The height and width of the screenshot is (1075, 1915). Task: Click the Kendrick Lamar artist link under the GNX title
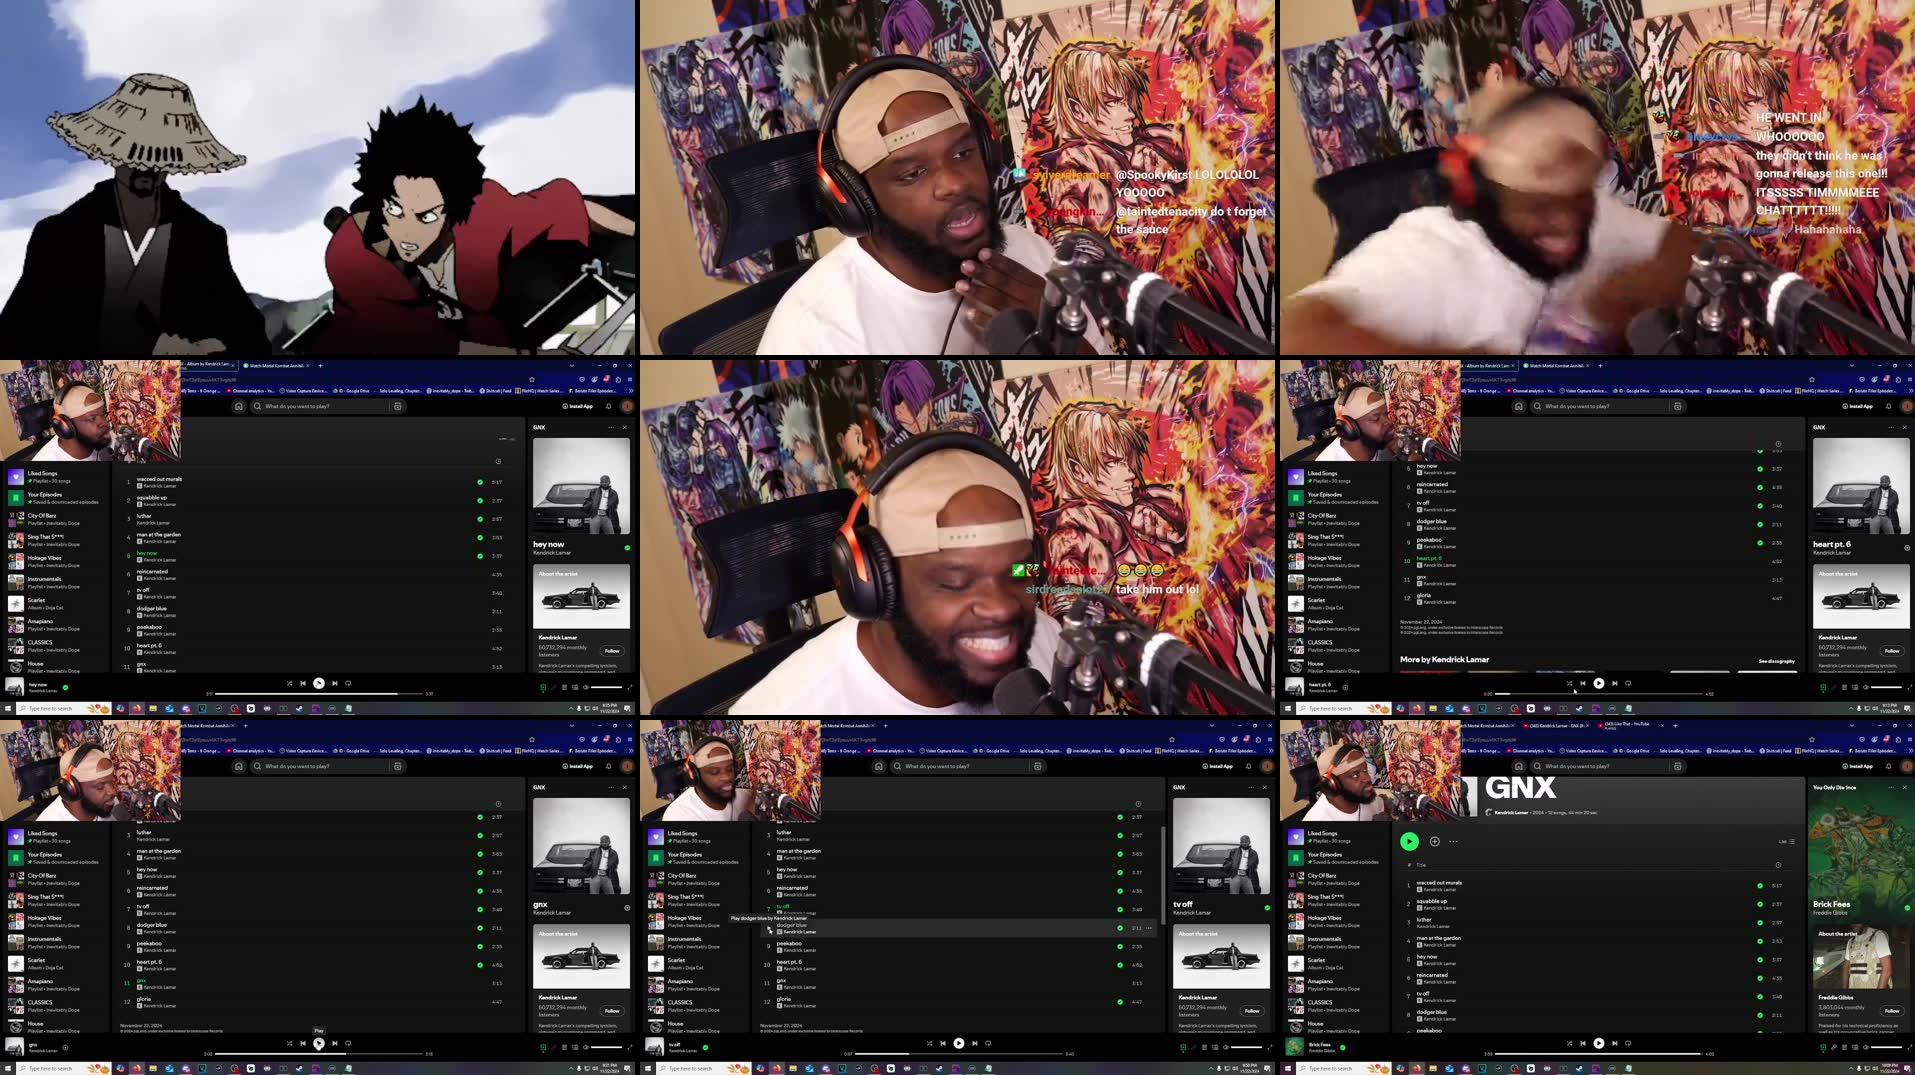coord(1510,812)
